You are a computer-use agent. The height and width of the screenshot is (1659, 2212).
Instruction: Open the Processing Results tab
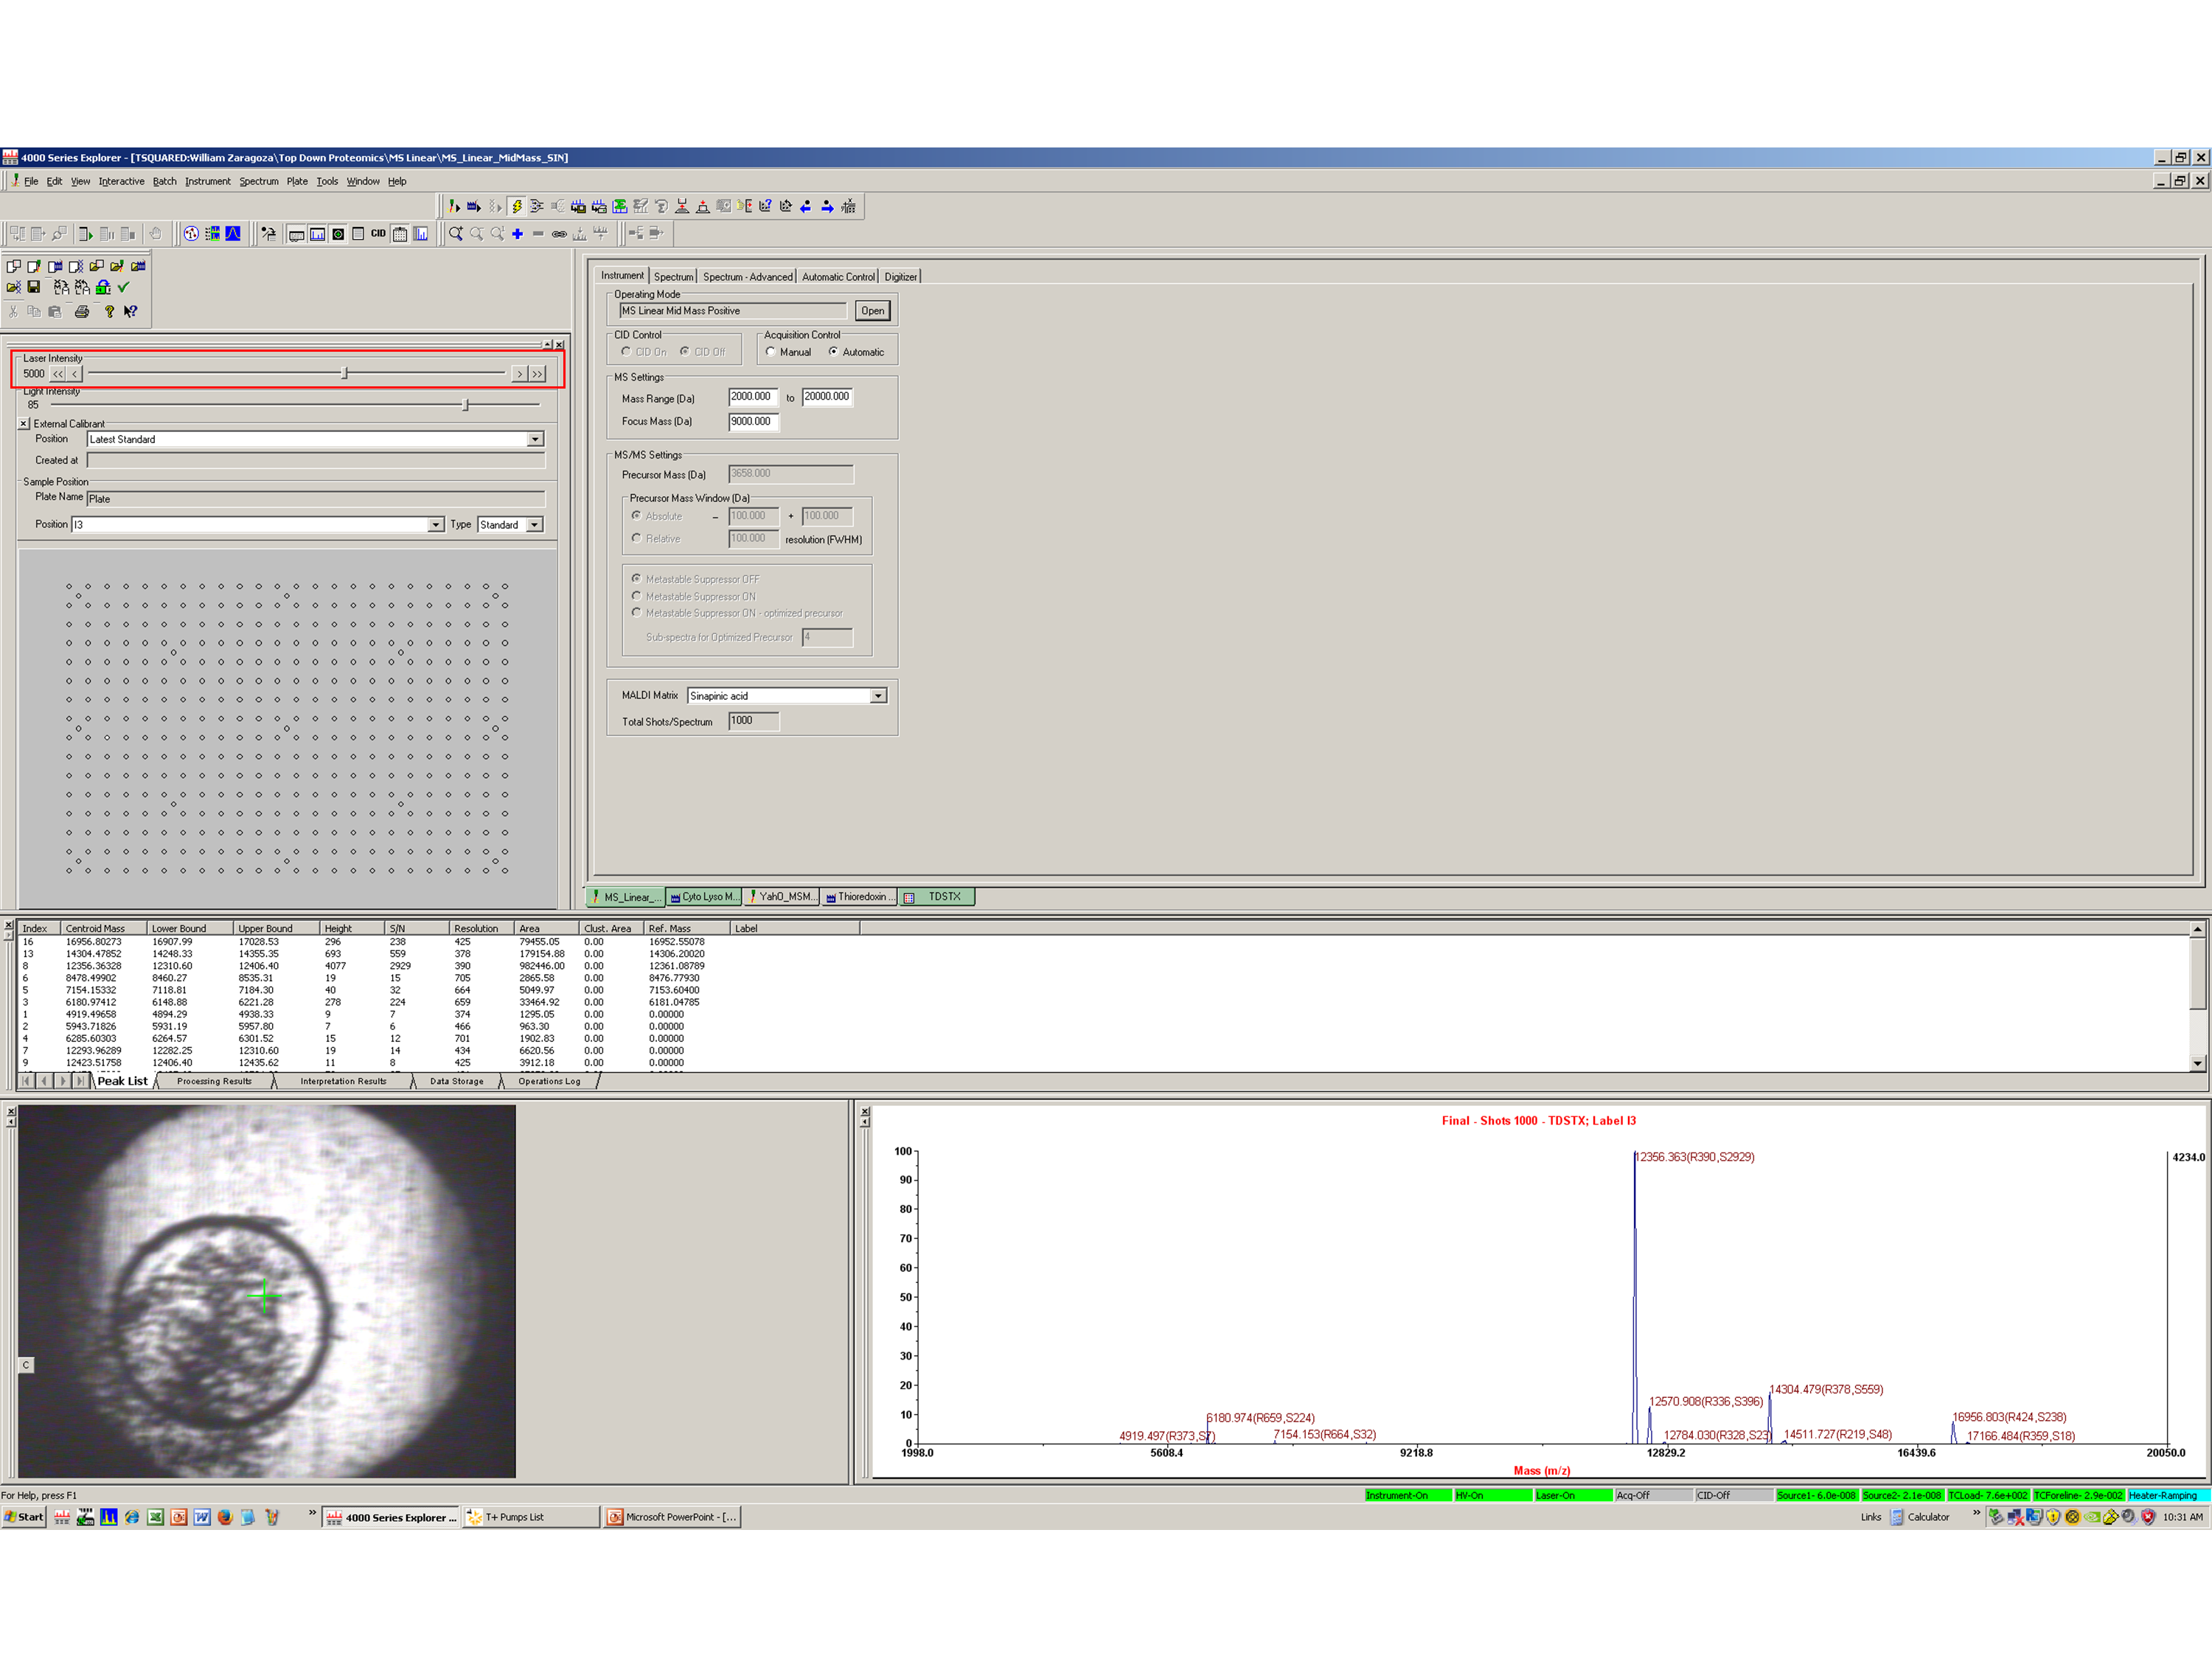[x=214, y=1081]
